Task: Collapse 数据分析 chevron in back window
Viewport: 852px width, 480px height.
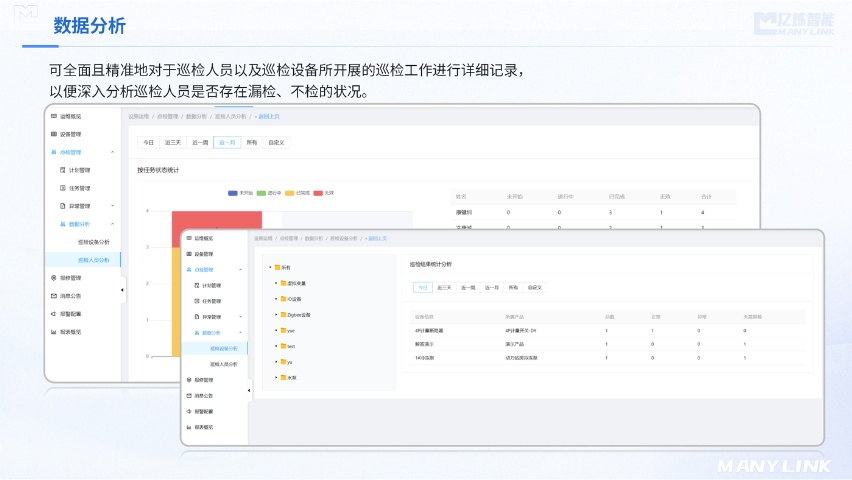Action: [x=112, y=224]
